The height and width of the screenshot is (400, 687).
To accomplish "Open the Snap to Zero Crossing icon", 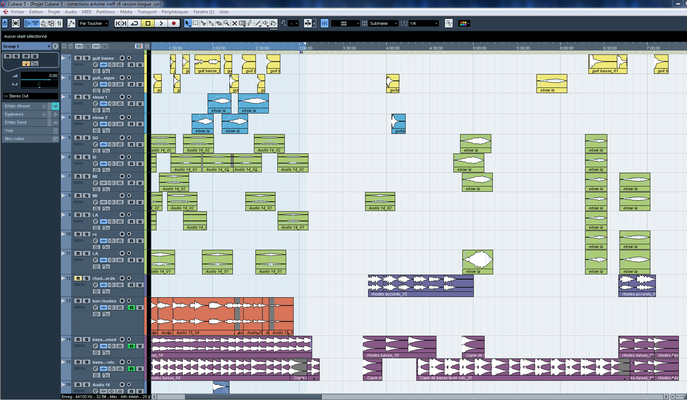I will 448,23.
